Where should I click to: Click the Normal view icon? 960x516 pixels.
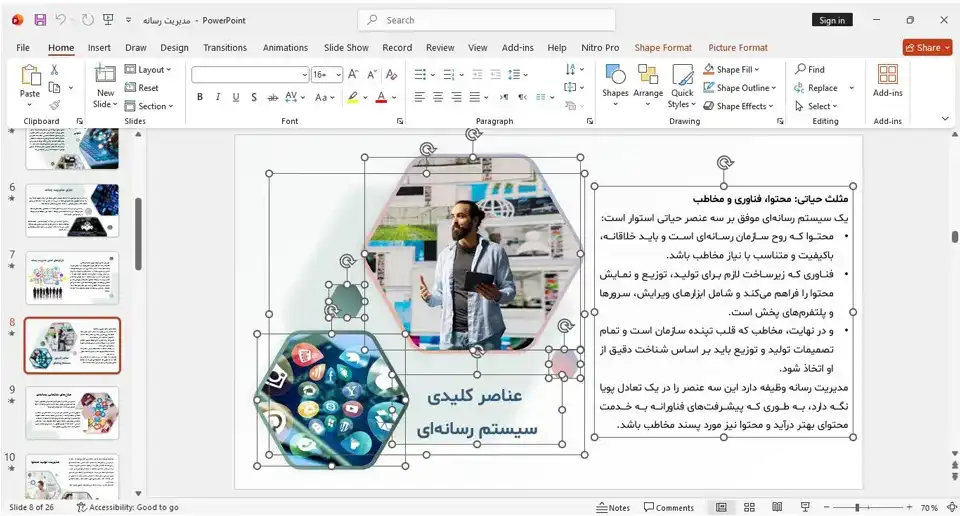[x=721, y=507]
